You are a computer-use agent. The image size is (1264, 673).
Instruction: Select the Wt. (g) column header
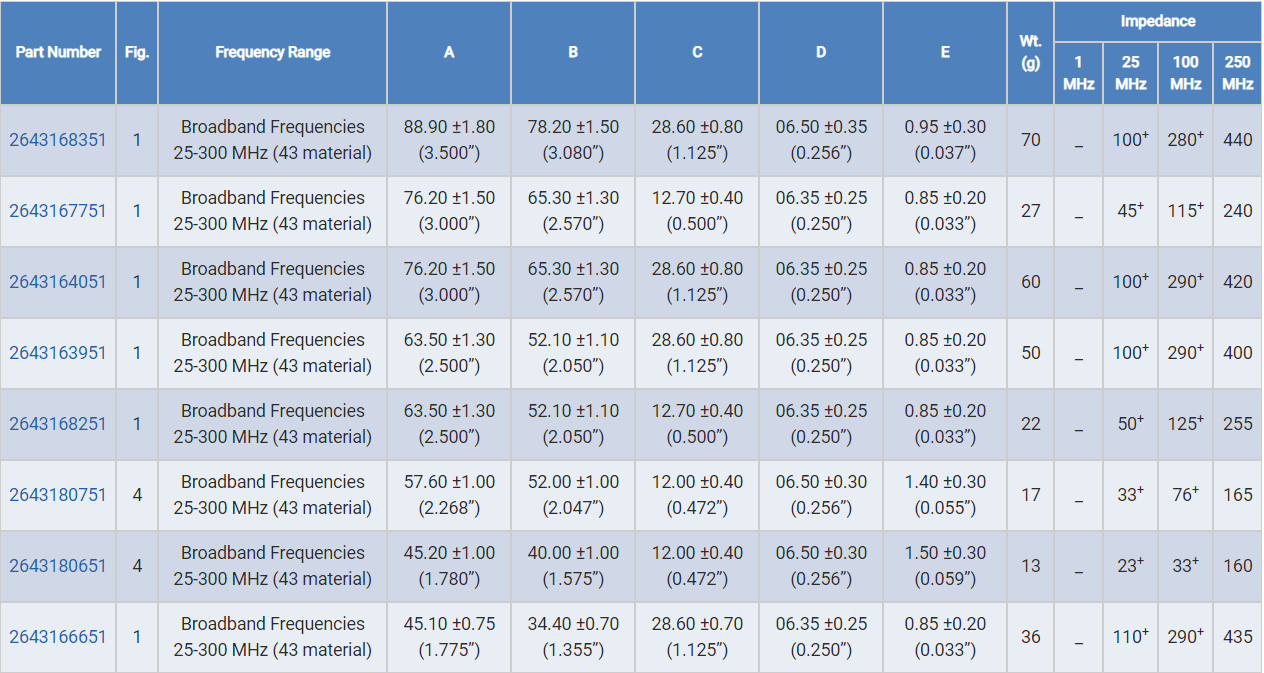[x=1030, y=52]
